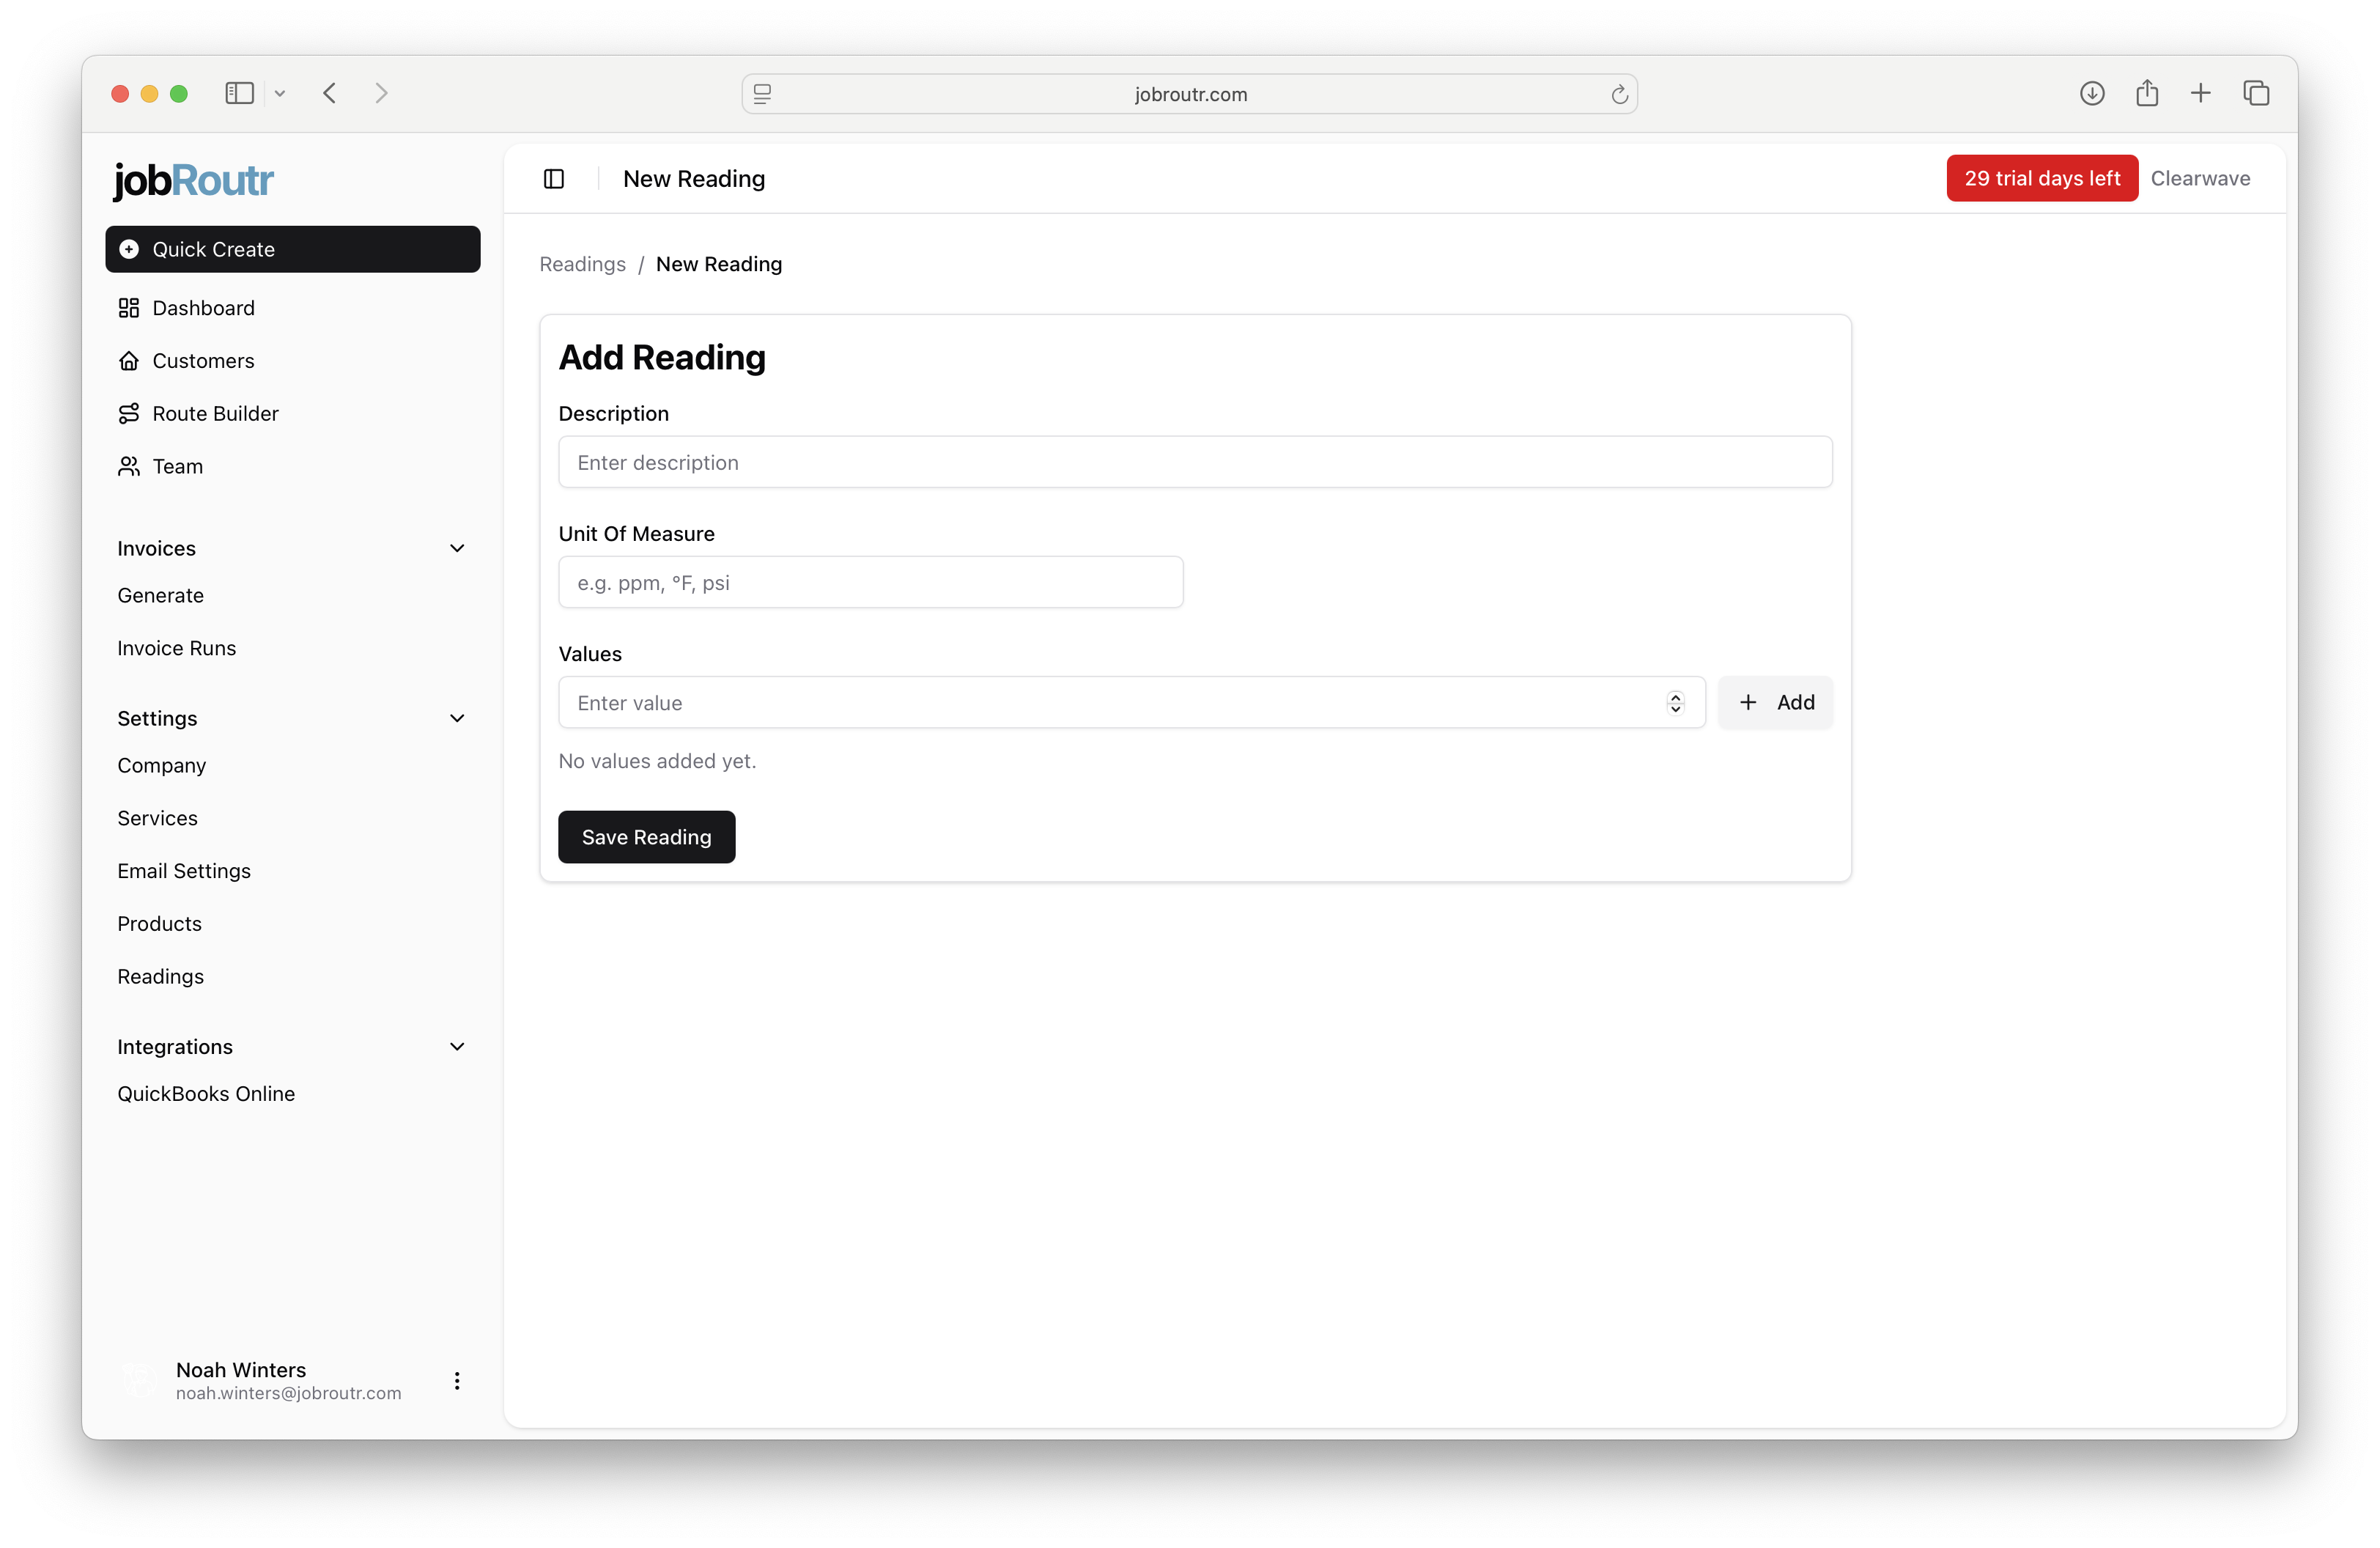Select the Team members icon
Screen dimensions: 2380x1548
(131, 466)
